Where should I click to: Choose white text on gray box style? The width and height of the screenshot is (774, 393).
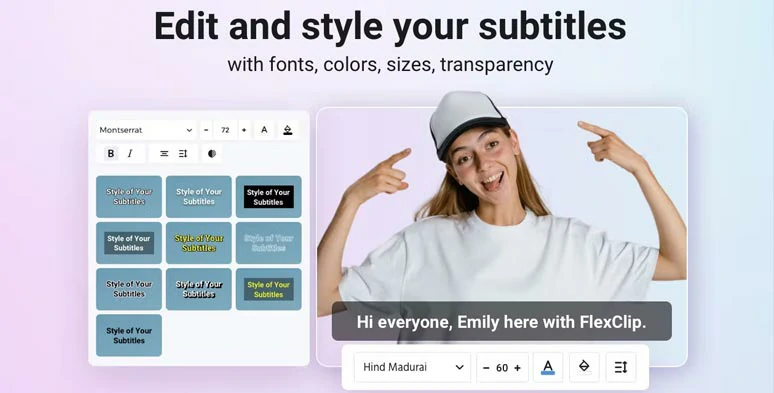[x=129, y=243]
